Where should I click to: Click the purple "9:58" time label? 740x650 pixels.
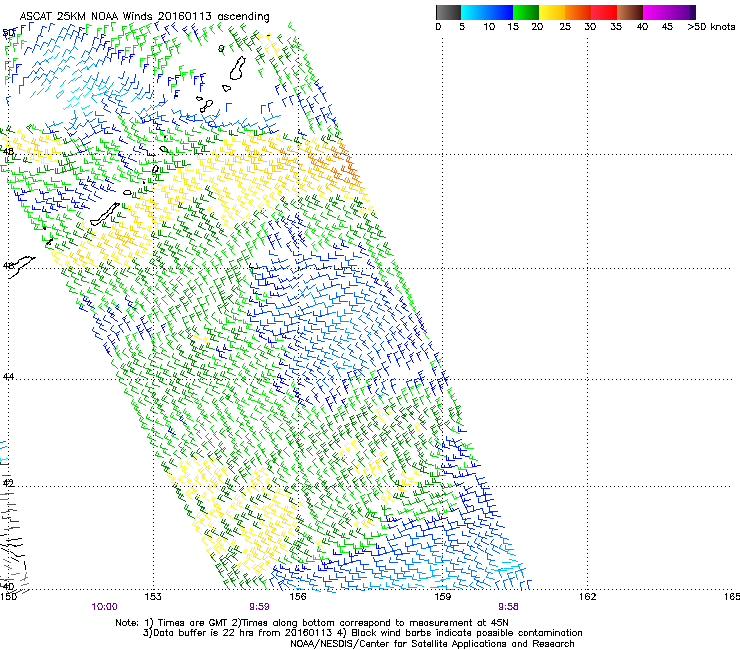508,607
